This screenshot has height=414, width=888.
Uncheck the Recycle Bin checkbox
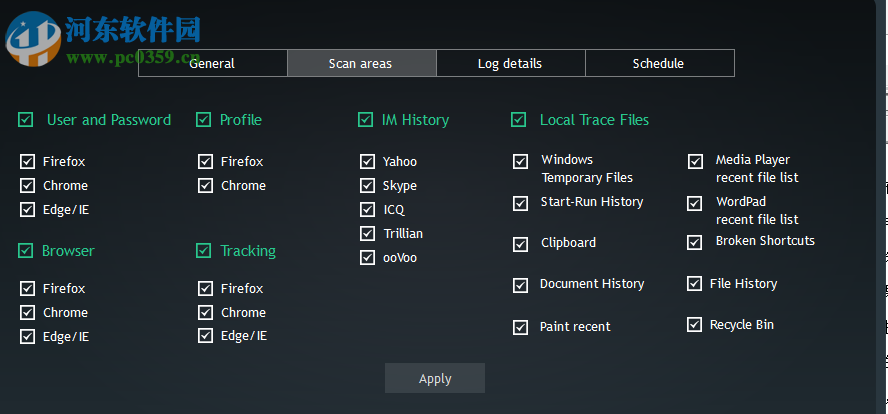tap(694, 325)
